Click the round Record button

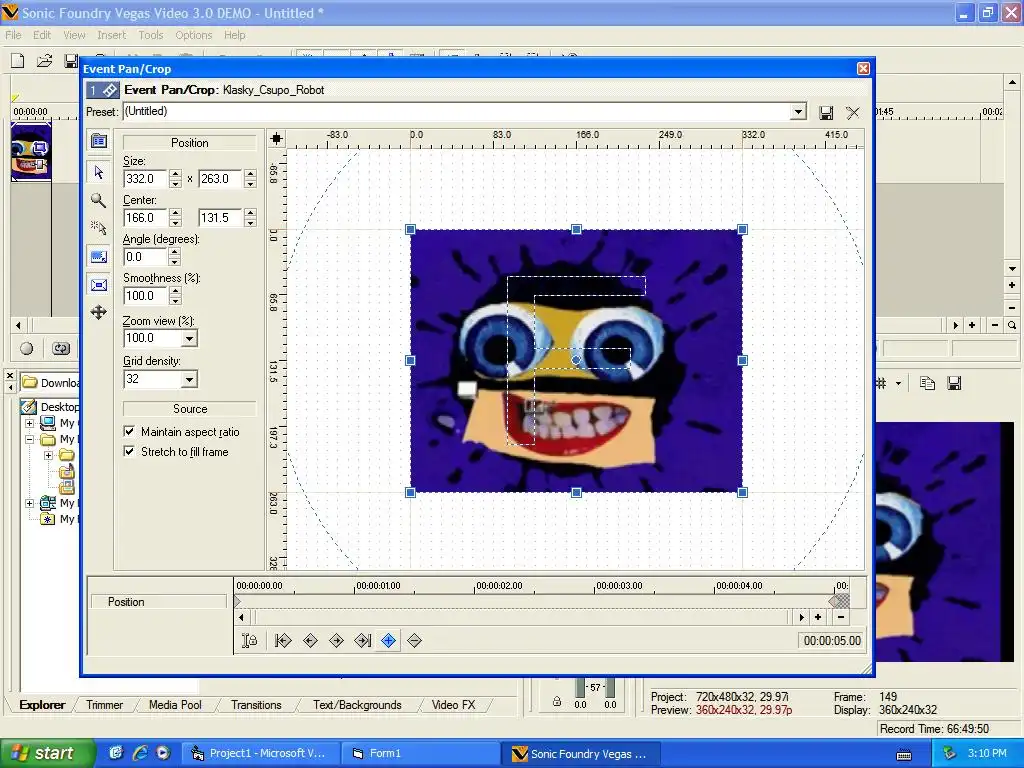point(26,348)
